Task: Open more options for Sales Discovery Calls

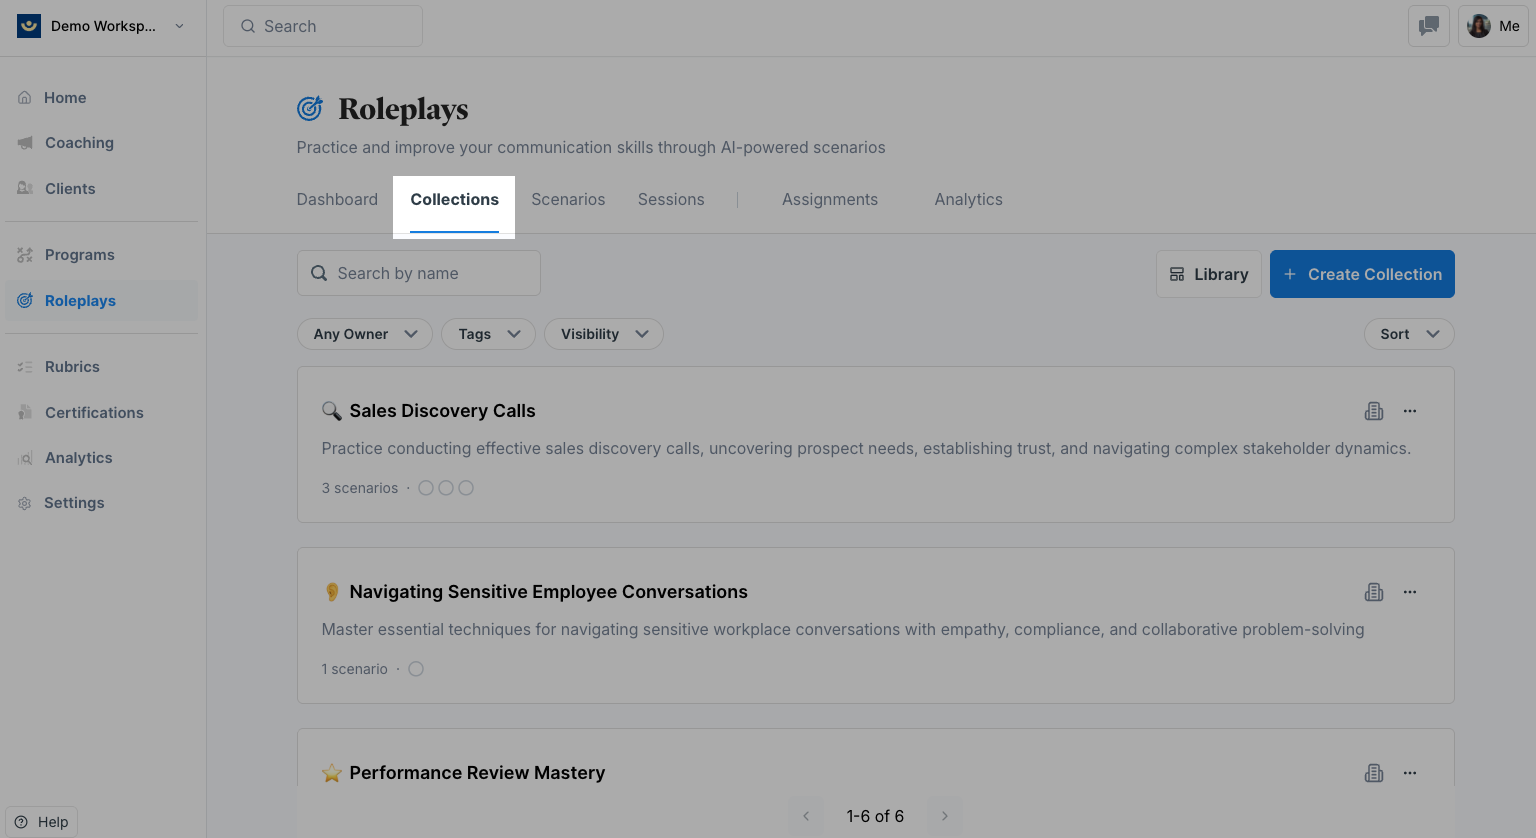Action: [1410, 411]
